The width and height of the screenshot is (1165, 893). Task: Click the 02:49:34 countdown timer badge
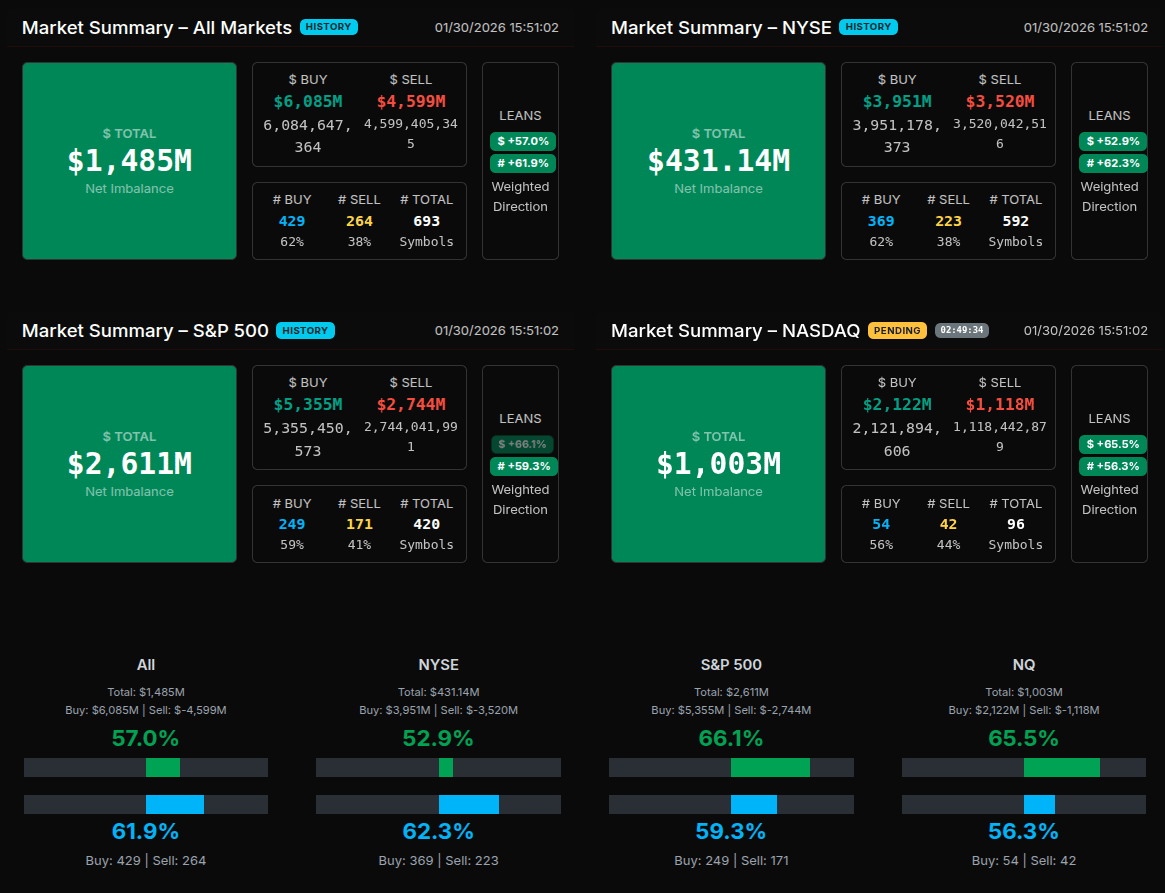[961, 330]
